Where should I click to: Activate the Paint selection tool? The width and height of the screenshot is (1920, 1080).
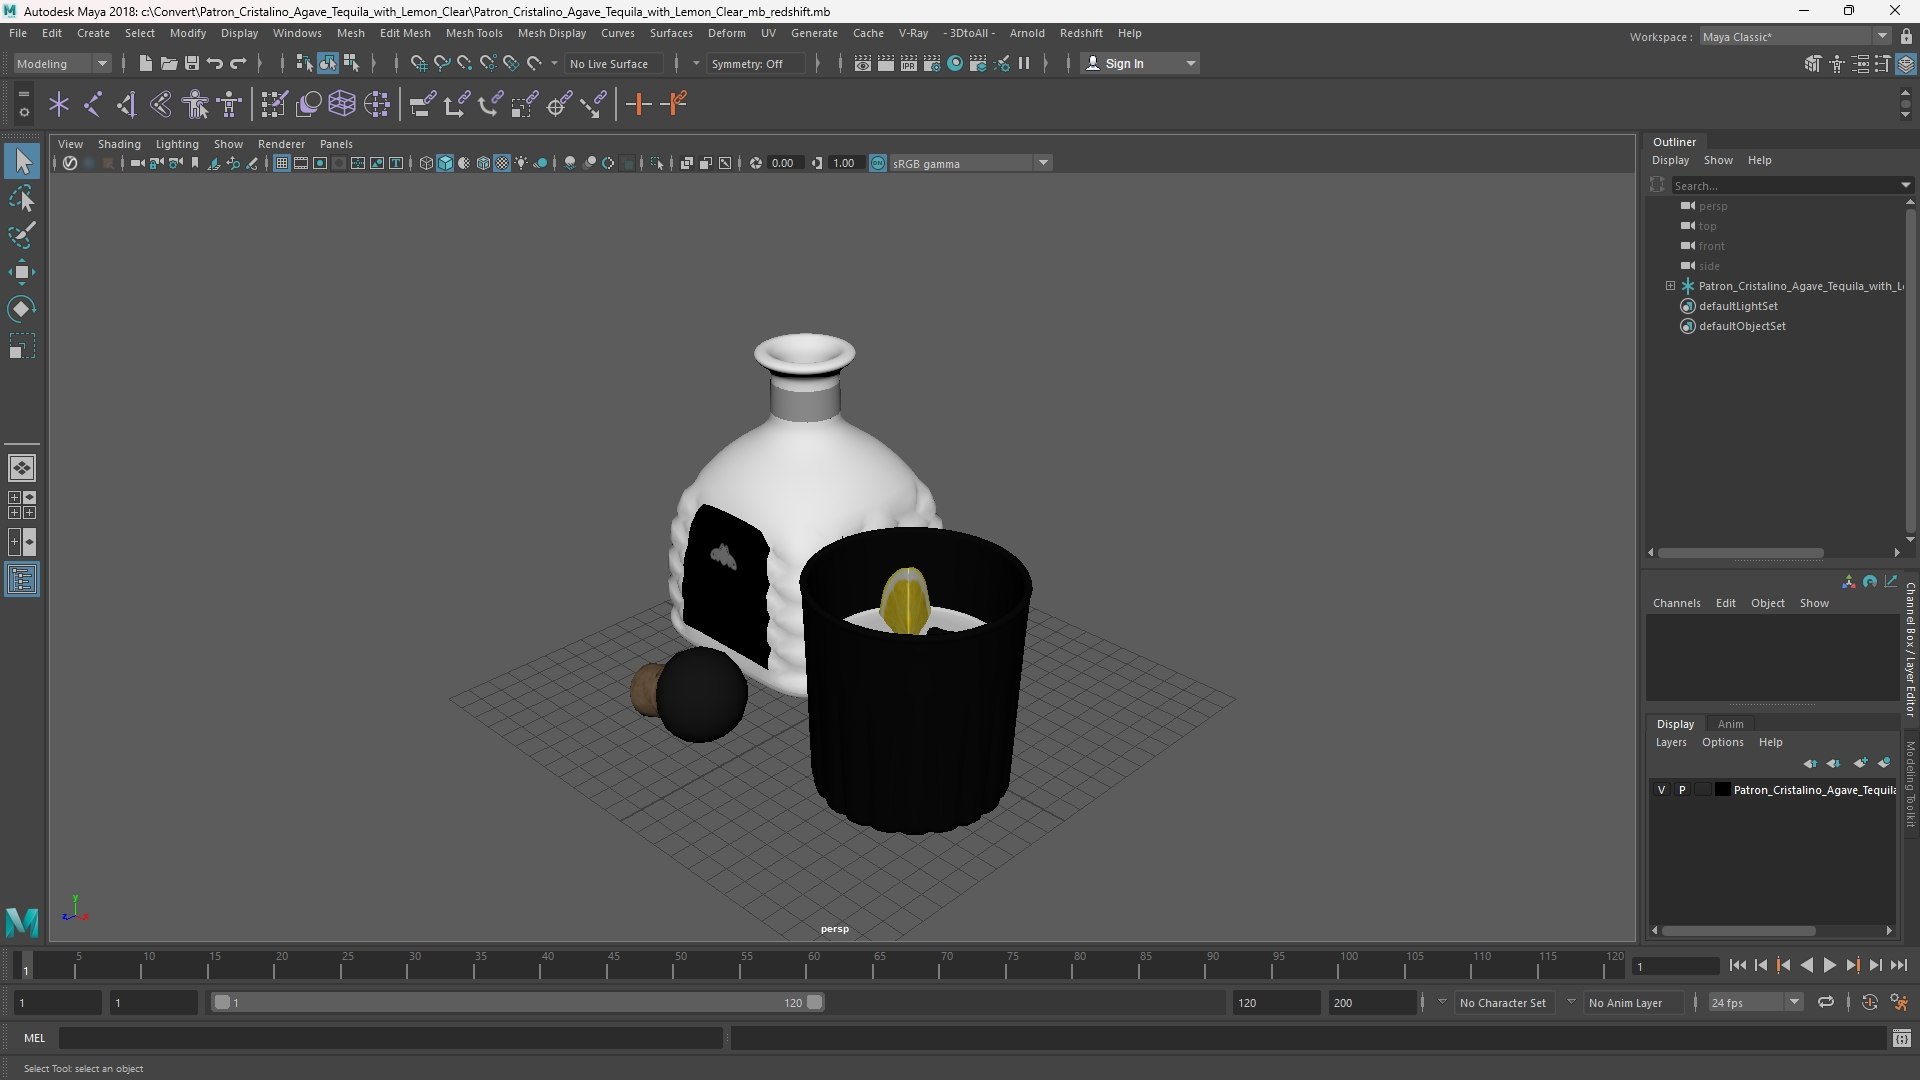(x=22, y=235)
